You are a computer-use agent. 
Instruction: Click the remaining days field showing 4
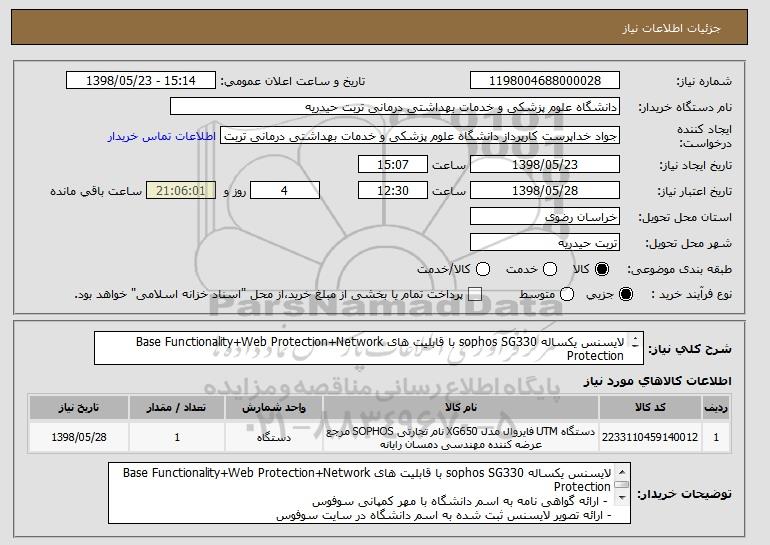[285, 191]
